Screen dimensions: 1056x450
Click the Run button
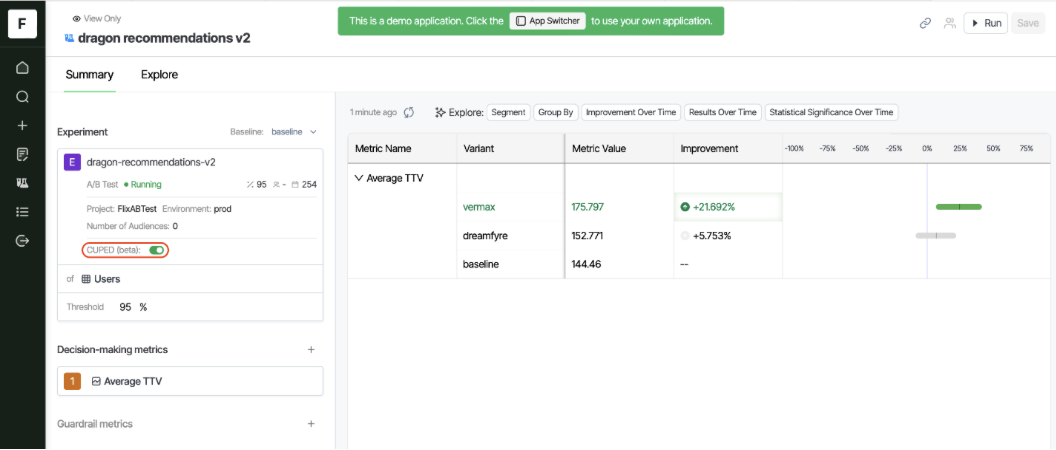tap(984, 23)
